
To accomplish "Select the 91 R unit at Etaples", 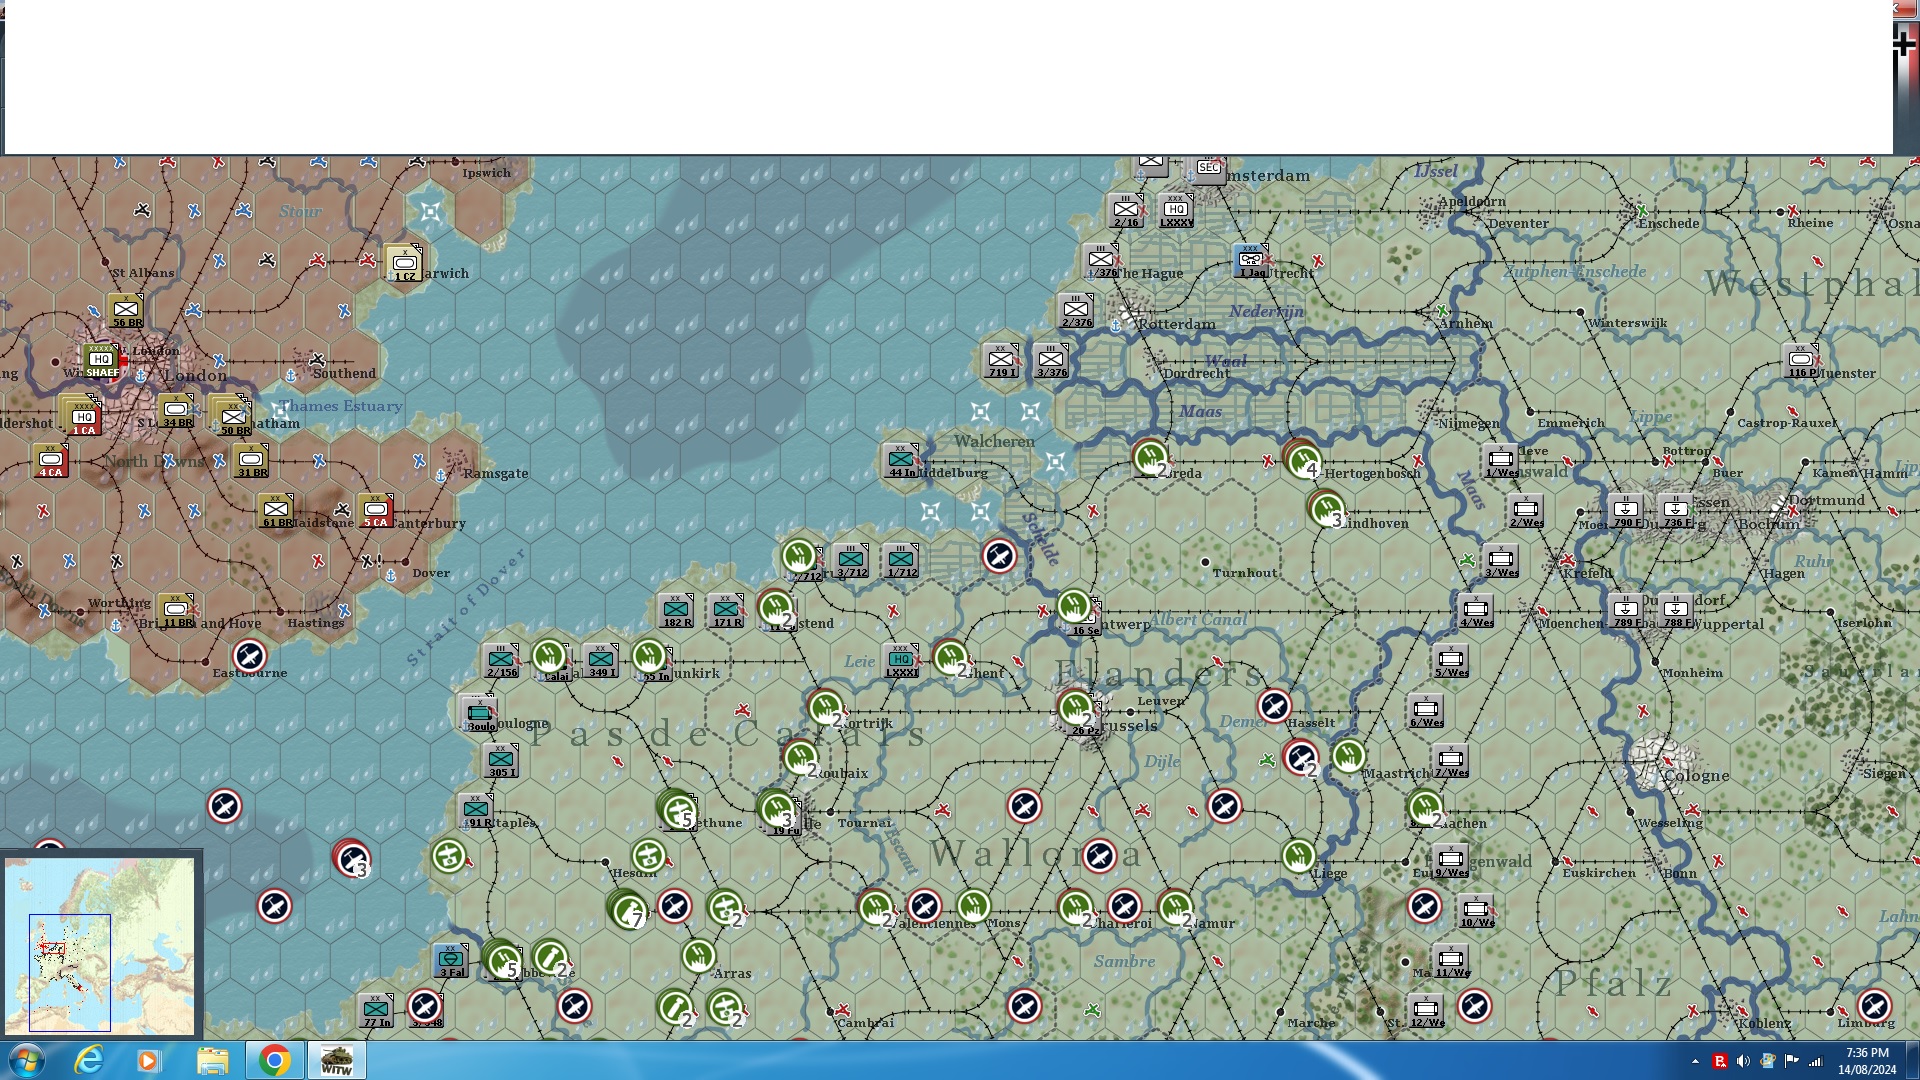I will (476, 811).
